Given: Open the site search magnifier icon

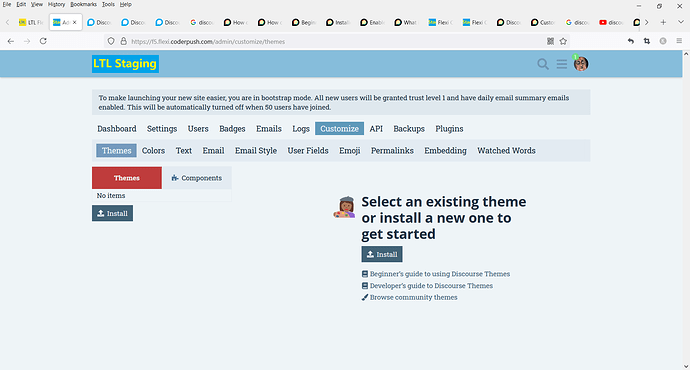Looking at the screenshot, I should (543, 64).
